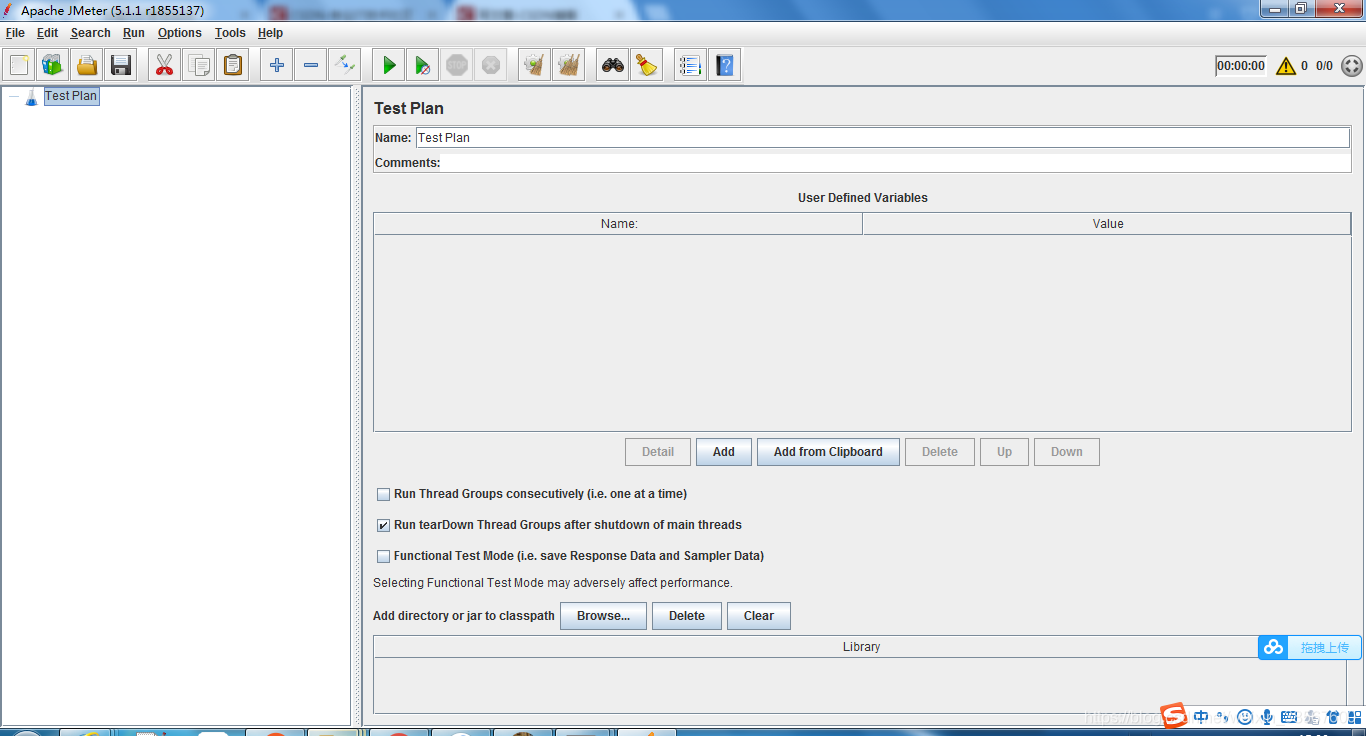Select Test Plan node in tree
Image resolution: width=1366 pixels, height=736 pixels.
click(x=71, y=96)
